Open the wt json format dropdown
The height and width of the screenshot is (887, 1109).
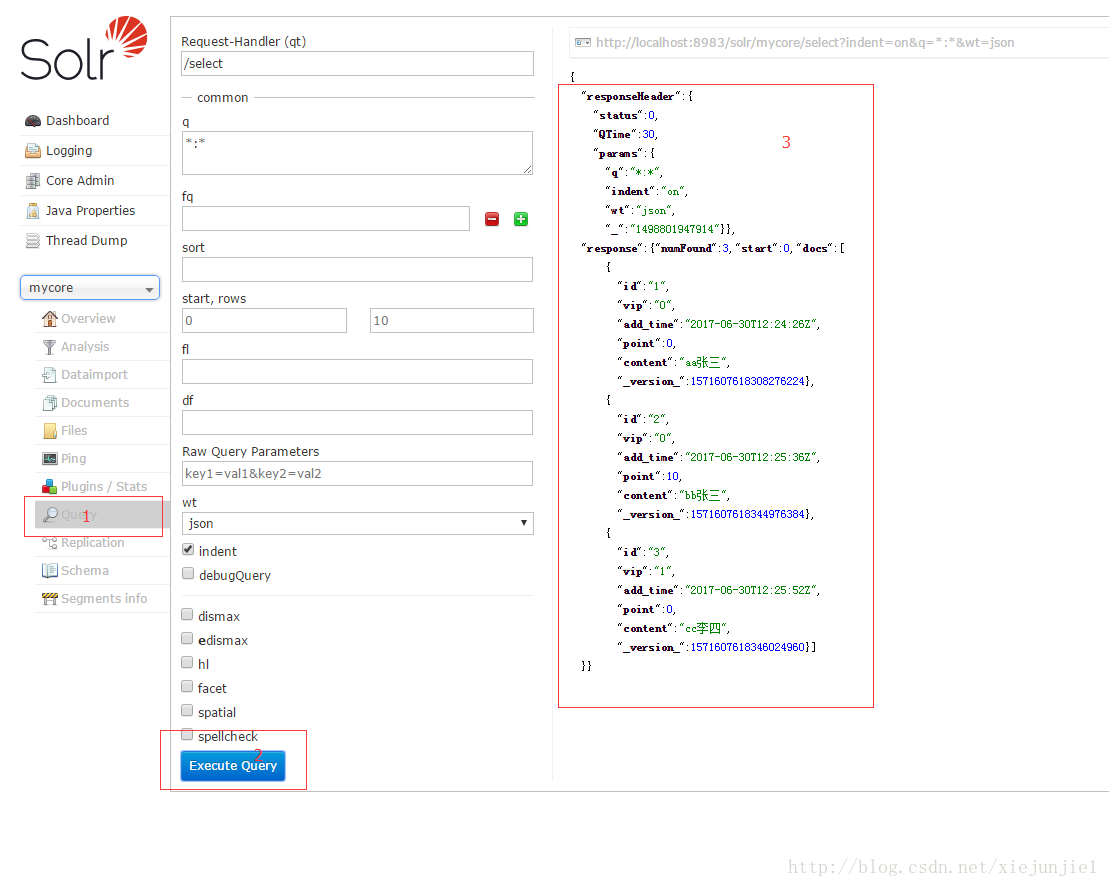point(358,523)
